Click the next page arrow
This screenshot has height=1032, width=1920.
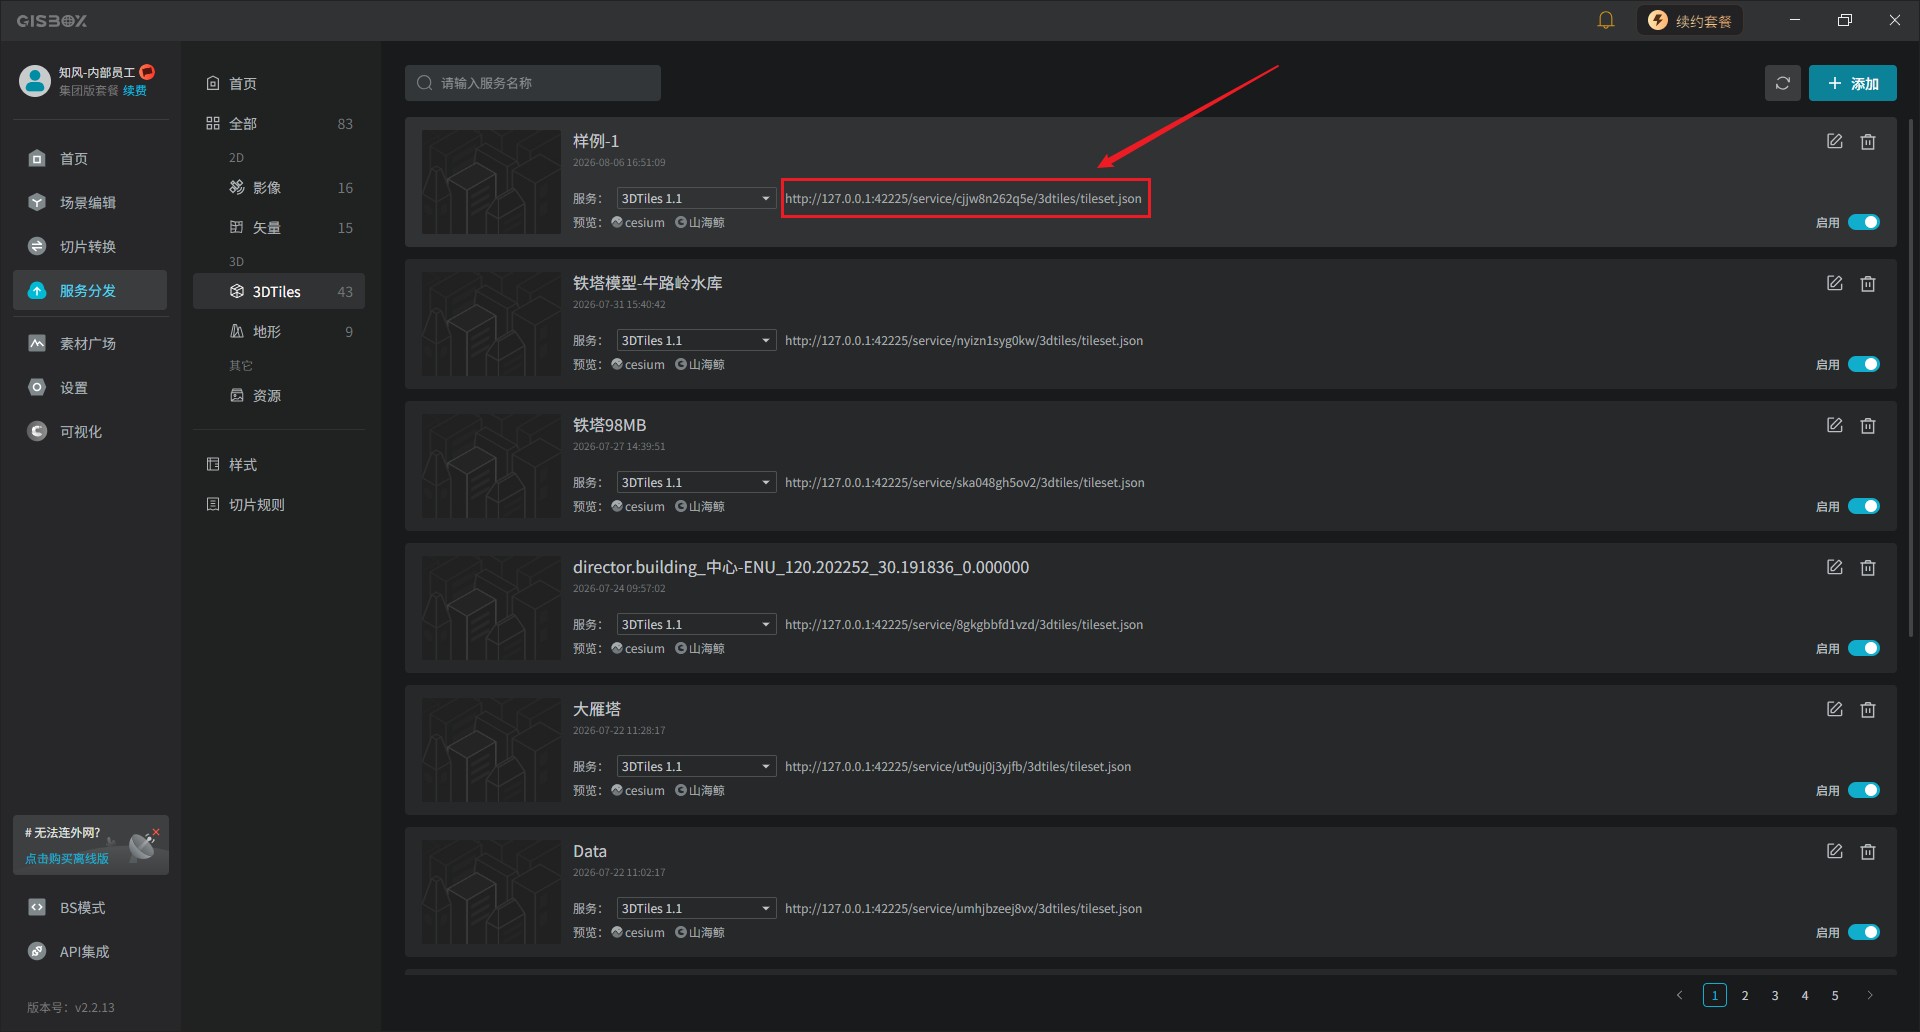1870,996
